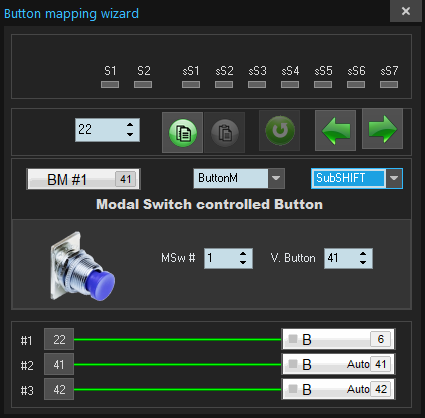
Task: Click the green copy mapping icon
Action: click(183, 133)
